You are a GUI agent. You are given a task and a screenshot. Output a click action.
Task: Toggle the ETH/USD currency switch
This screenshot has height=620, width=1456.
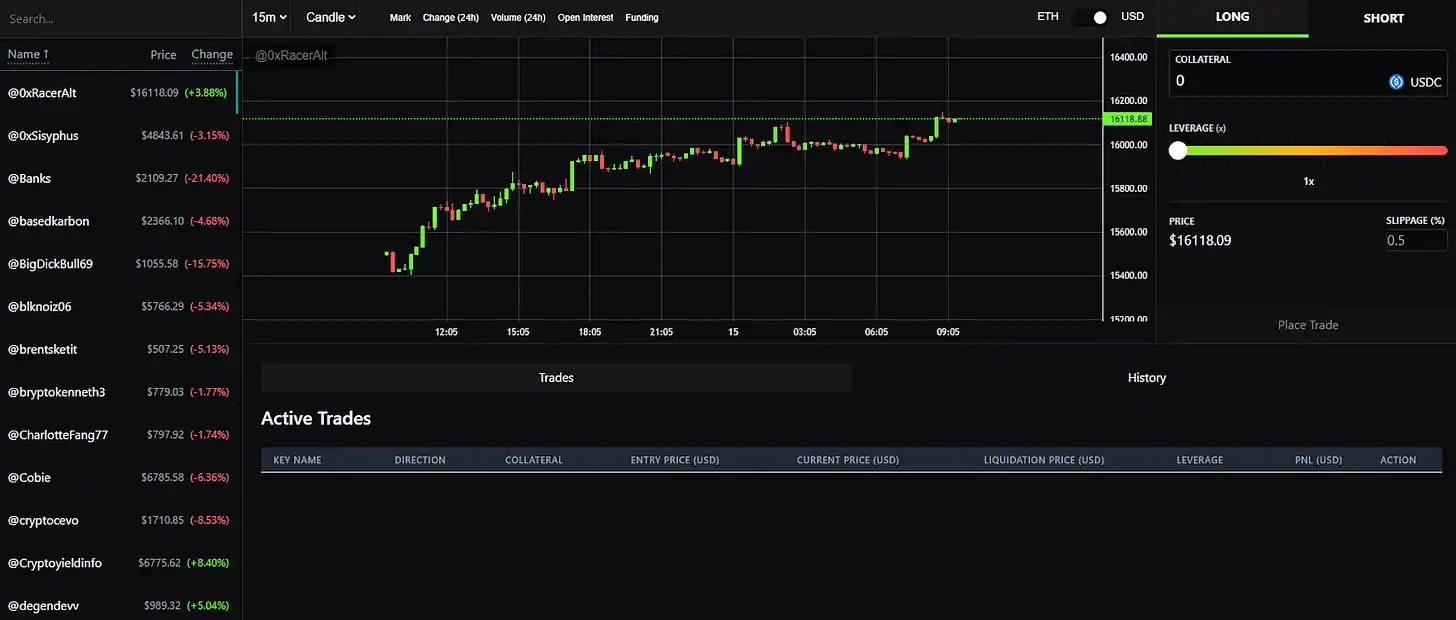pos(1091,17)
